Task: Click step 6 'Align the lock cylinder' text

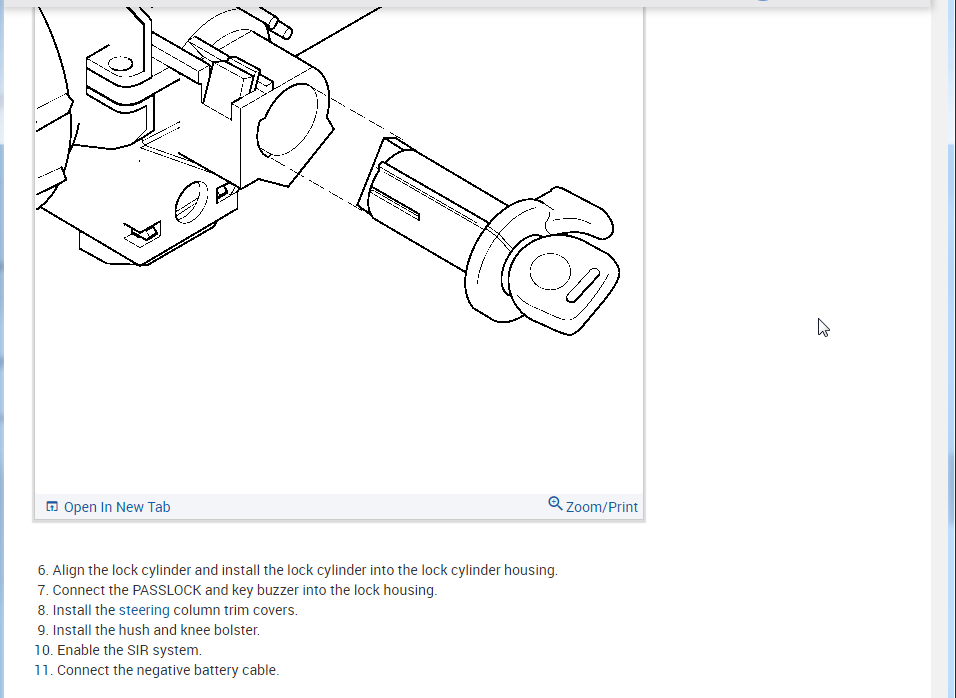Action: tap(305, 571)
